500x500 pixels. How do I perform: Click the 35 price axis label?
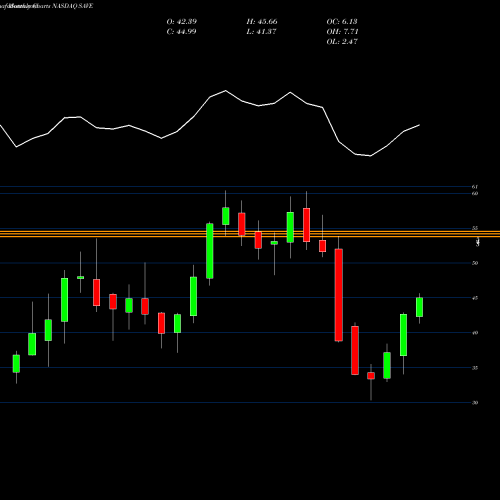point(475,368)
